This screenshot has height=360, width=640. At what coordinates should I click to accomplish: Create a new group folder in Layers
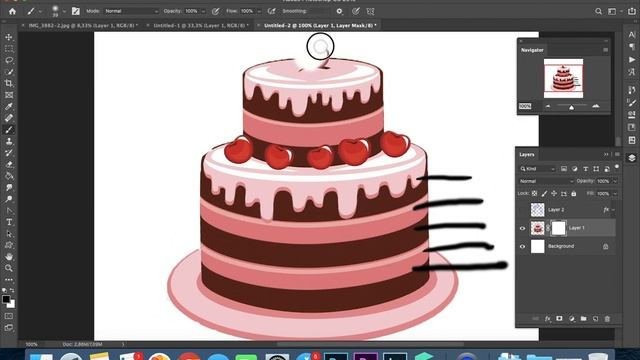[x=583, y=319]
